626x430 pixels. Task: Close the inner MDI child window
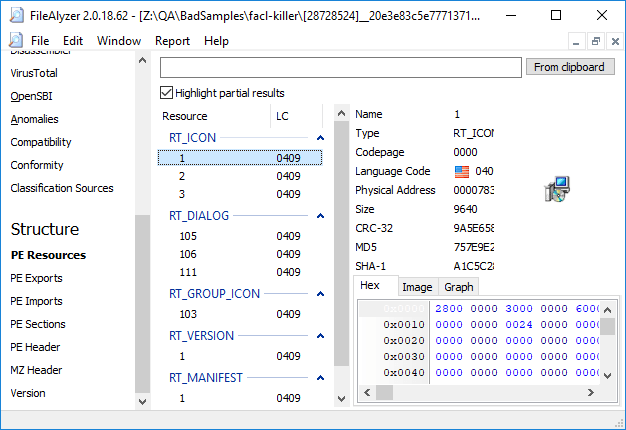click(x=615, y=42)
